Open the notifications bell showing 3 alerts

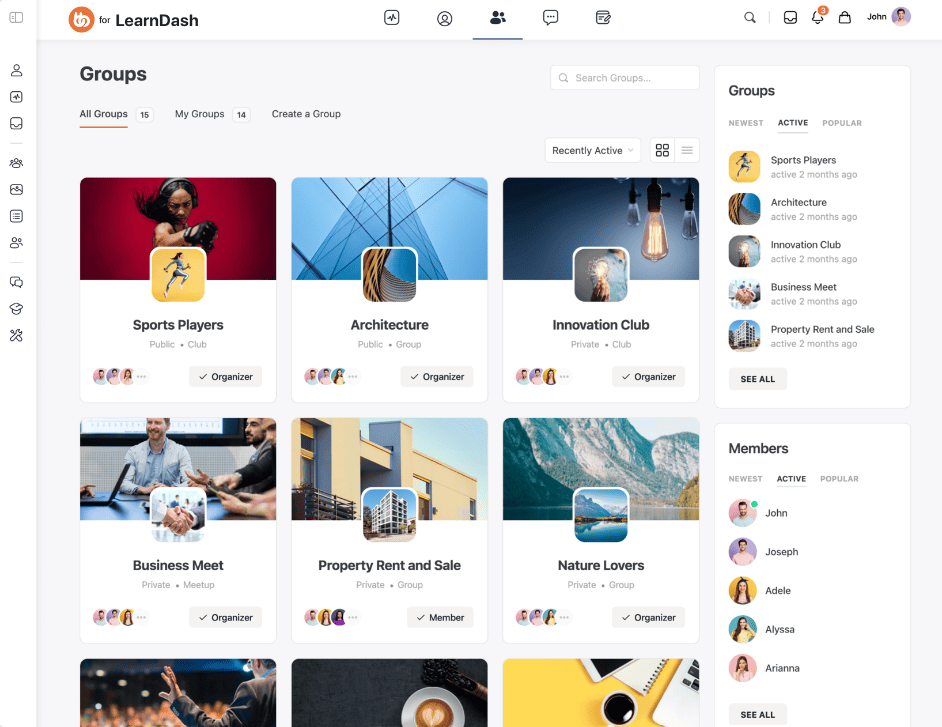pos(816,17)
